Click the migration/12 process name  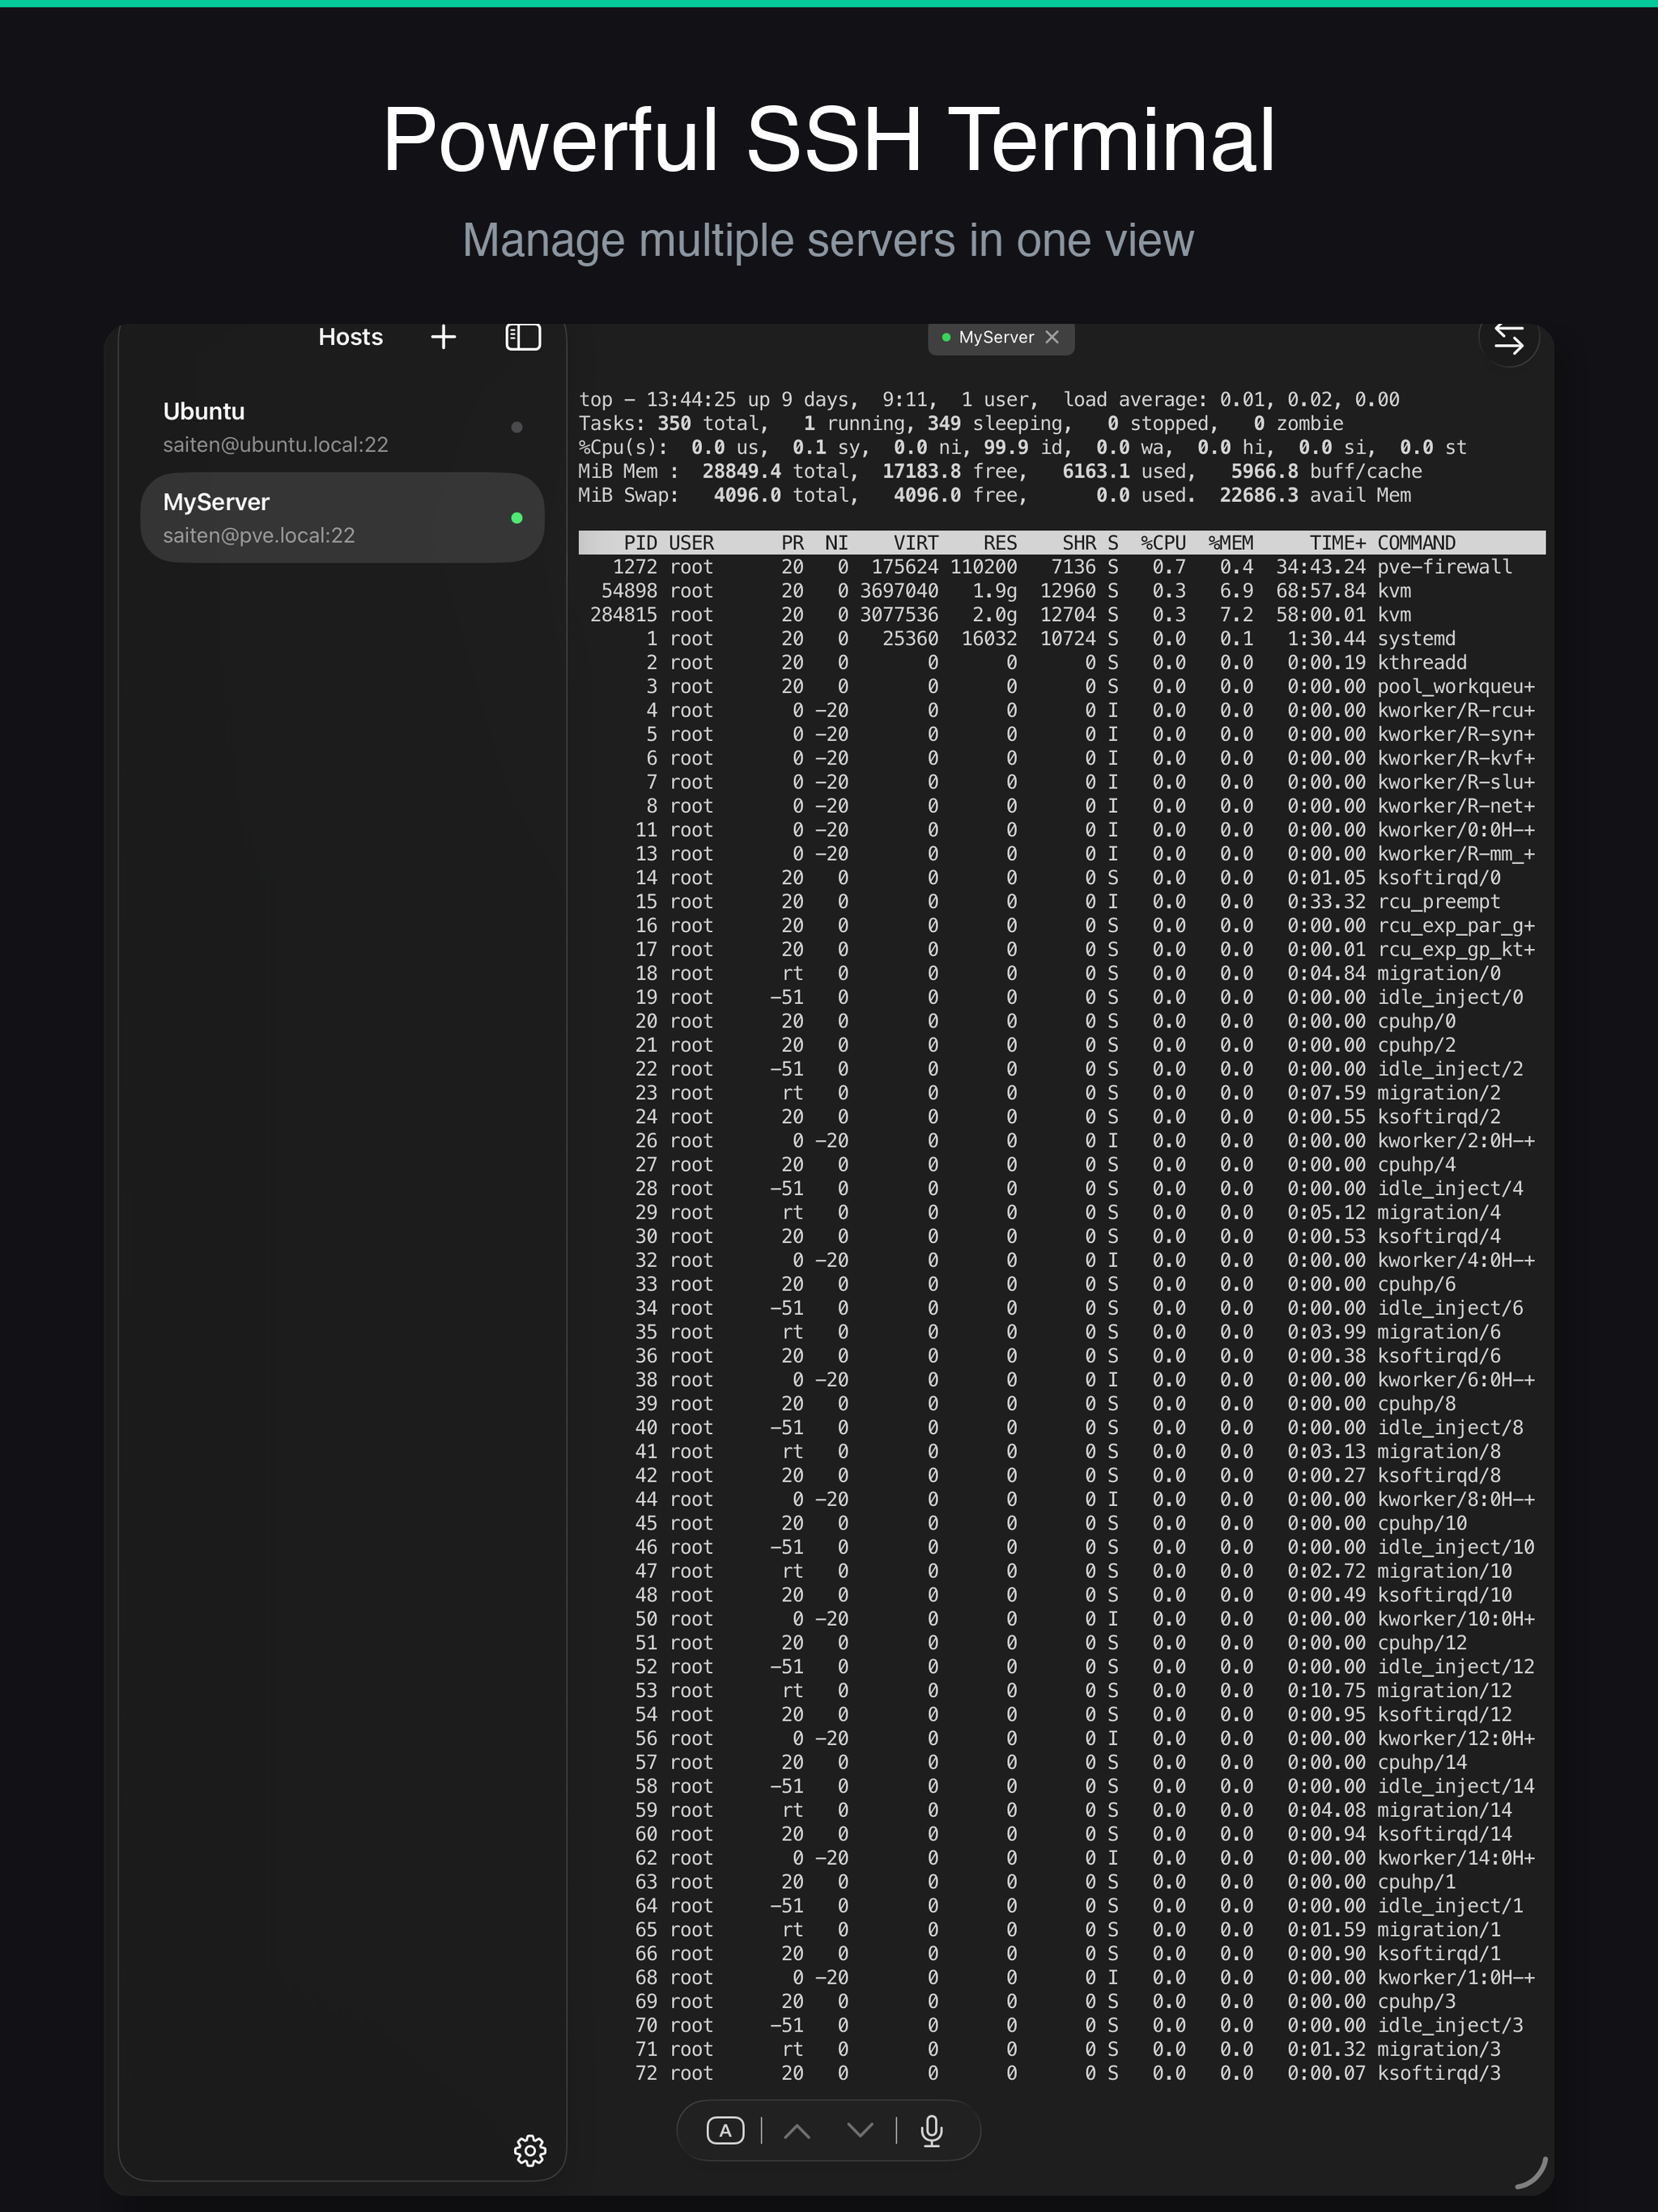[x=1444, y=1691]
